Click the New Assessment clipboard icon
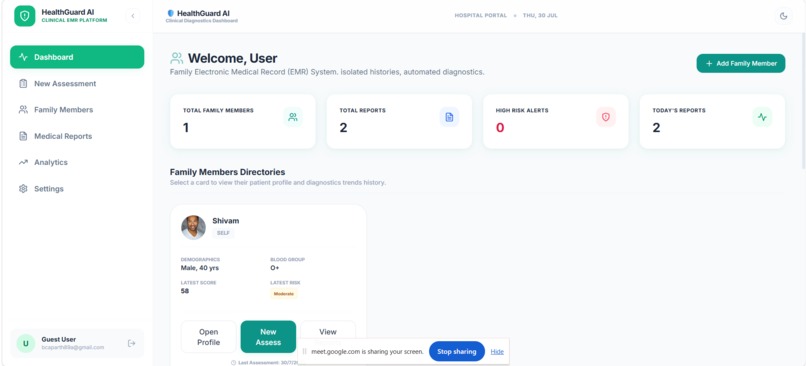The image size is (806, 366). click(x=23, y=83)
